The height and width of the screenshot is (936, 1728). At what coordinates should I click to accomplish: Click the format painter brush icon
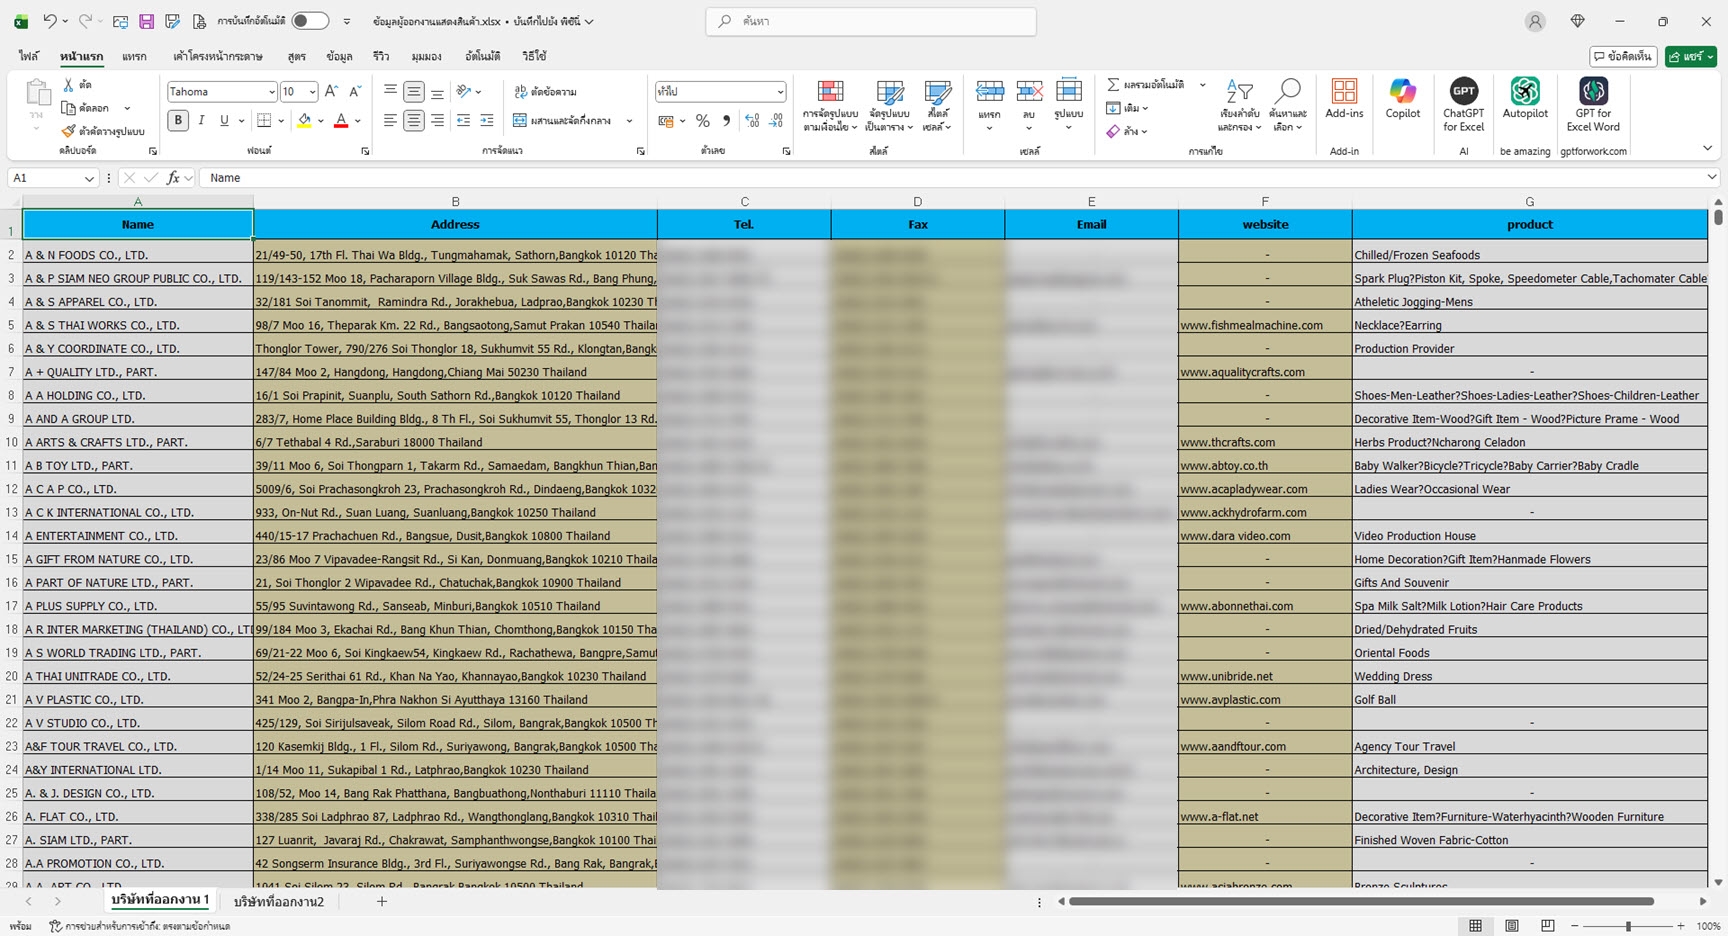pyautogui.click(x=68, y=131)
